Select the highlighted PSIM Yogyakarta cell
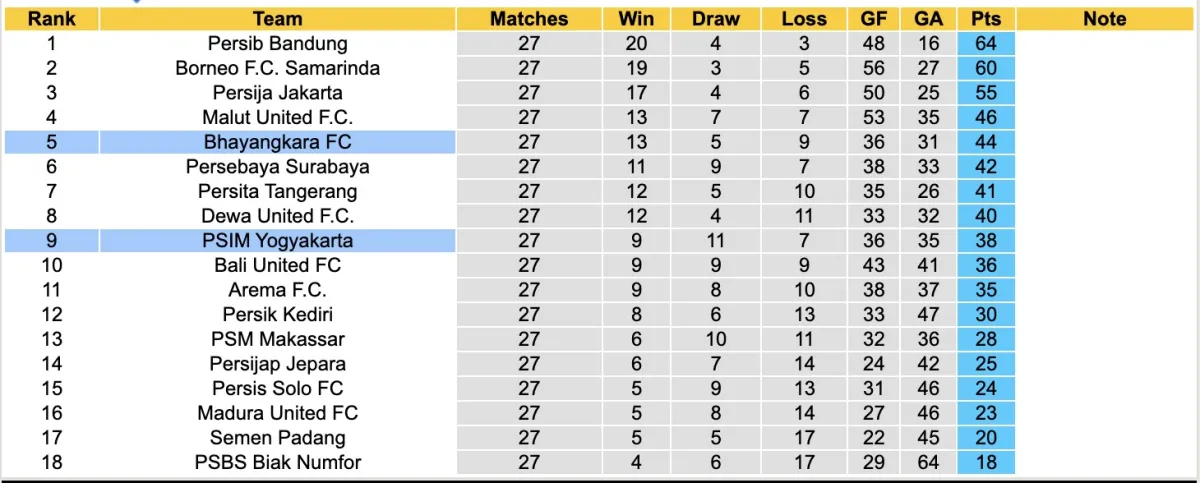This screenshot has height=483, width=1200. click(278, 240)
